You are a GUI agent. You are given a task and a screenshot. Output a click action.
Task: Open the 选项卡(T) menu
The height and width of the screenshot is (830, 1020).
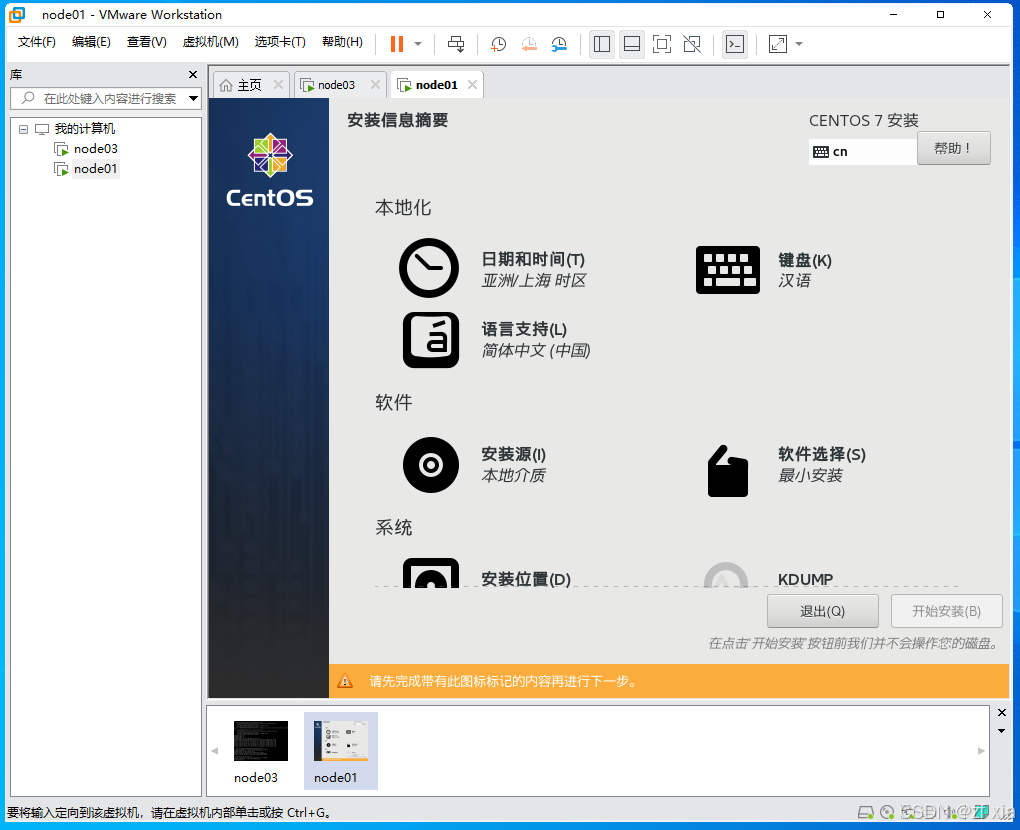280,42
